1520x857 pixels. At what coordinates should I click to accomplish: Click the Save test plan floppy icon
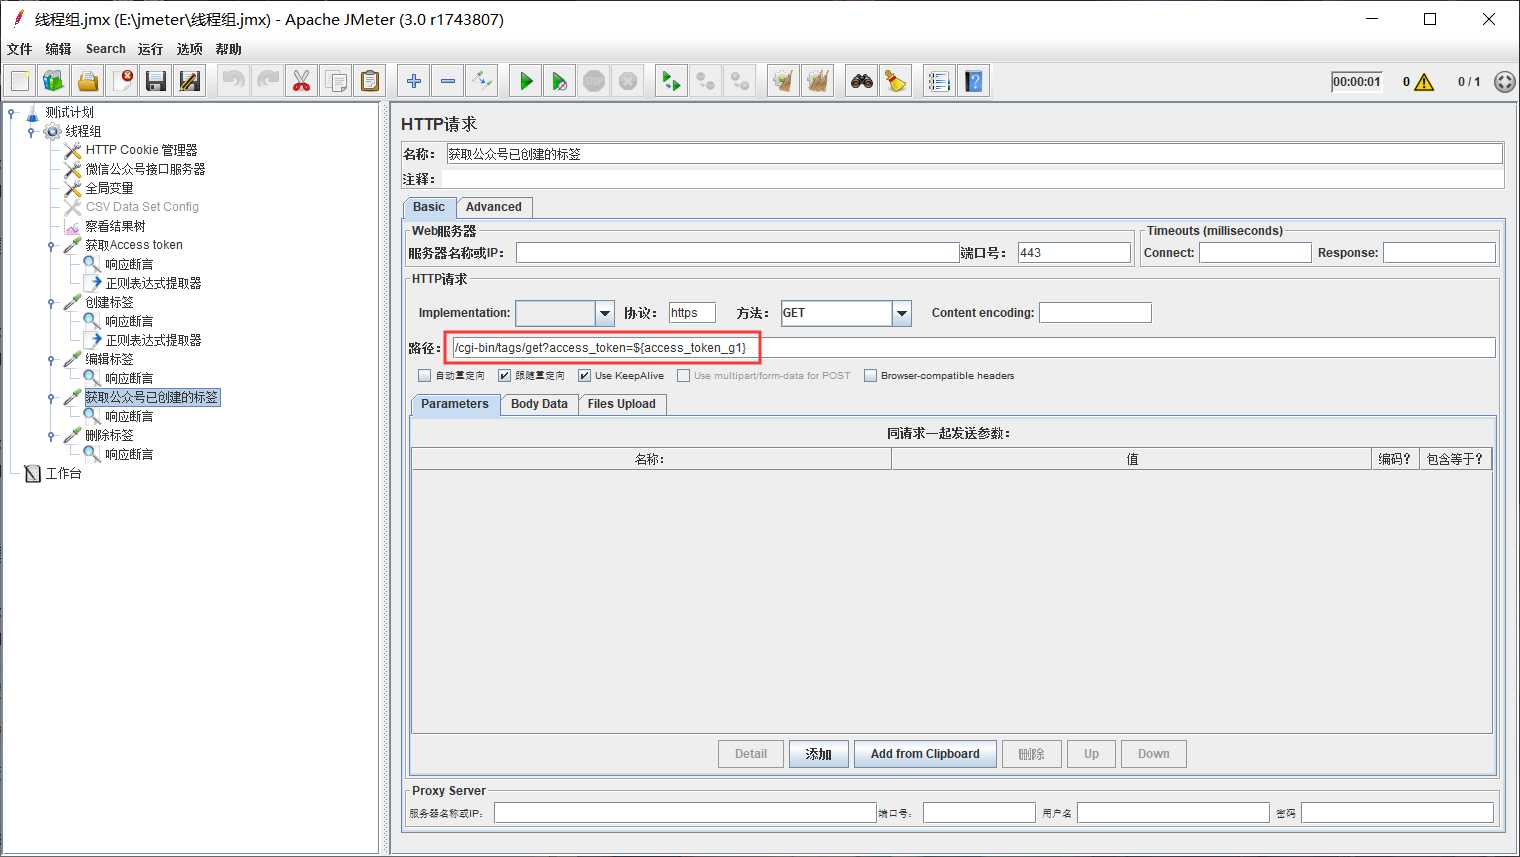pyautogui.click(x=156, y=81)
